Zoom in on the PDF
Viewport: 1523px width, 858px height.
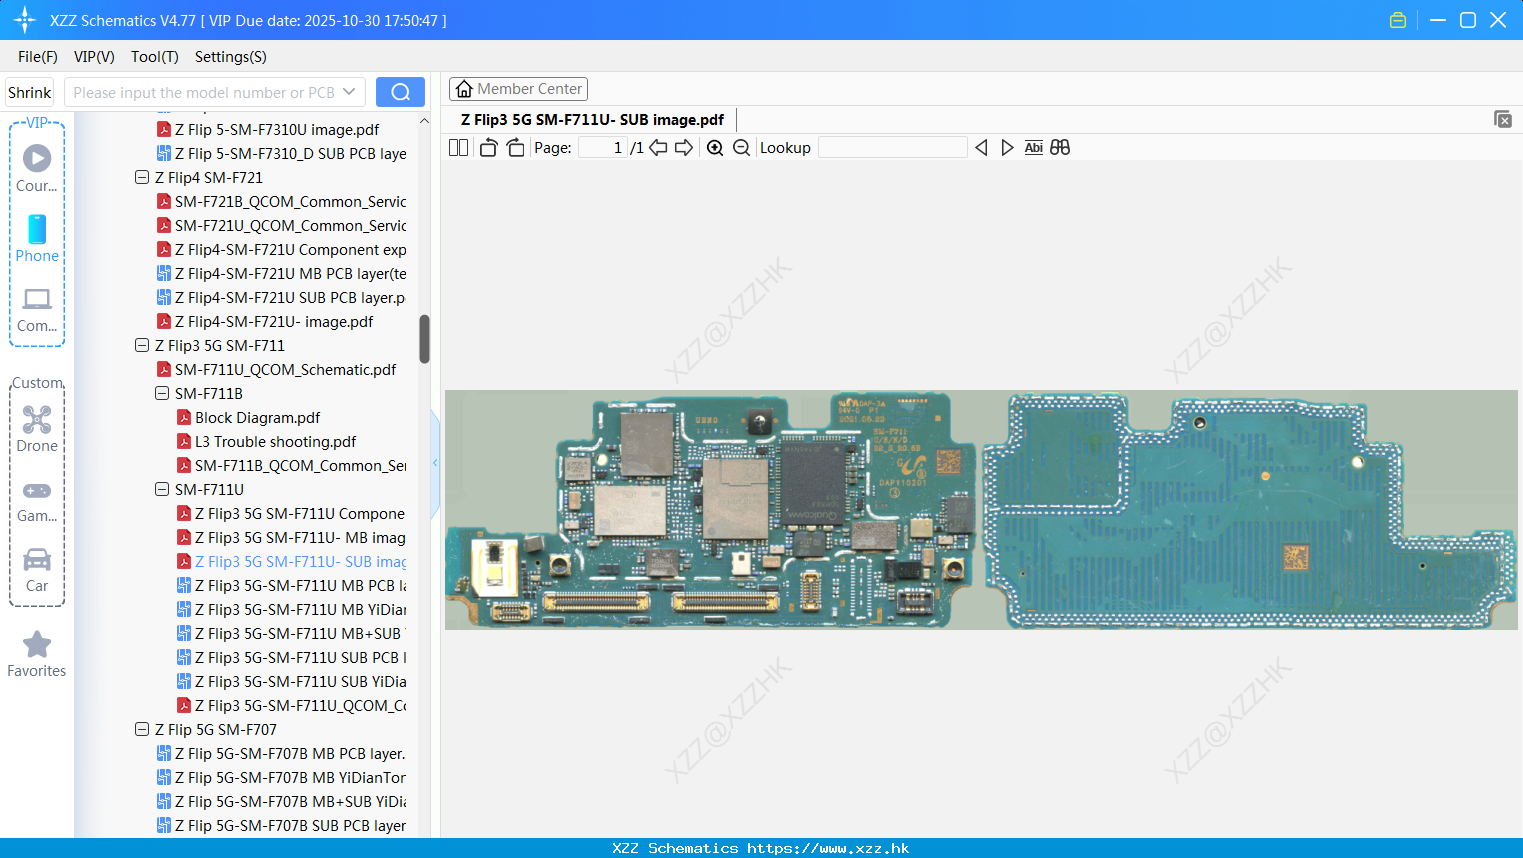tap(715, 147)
